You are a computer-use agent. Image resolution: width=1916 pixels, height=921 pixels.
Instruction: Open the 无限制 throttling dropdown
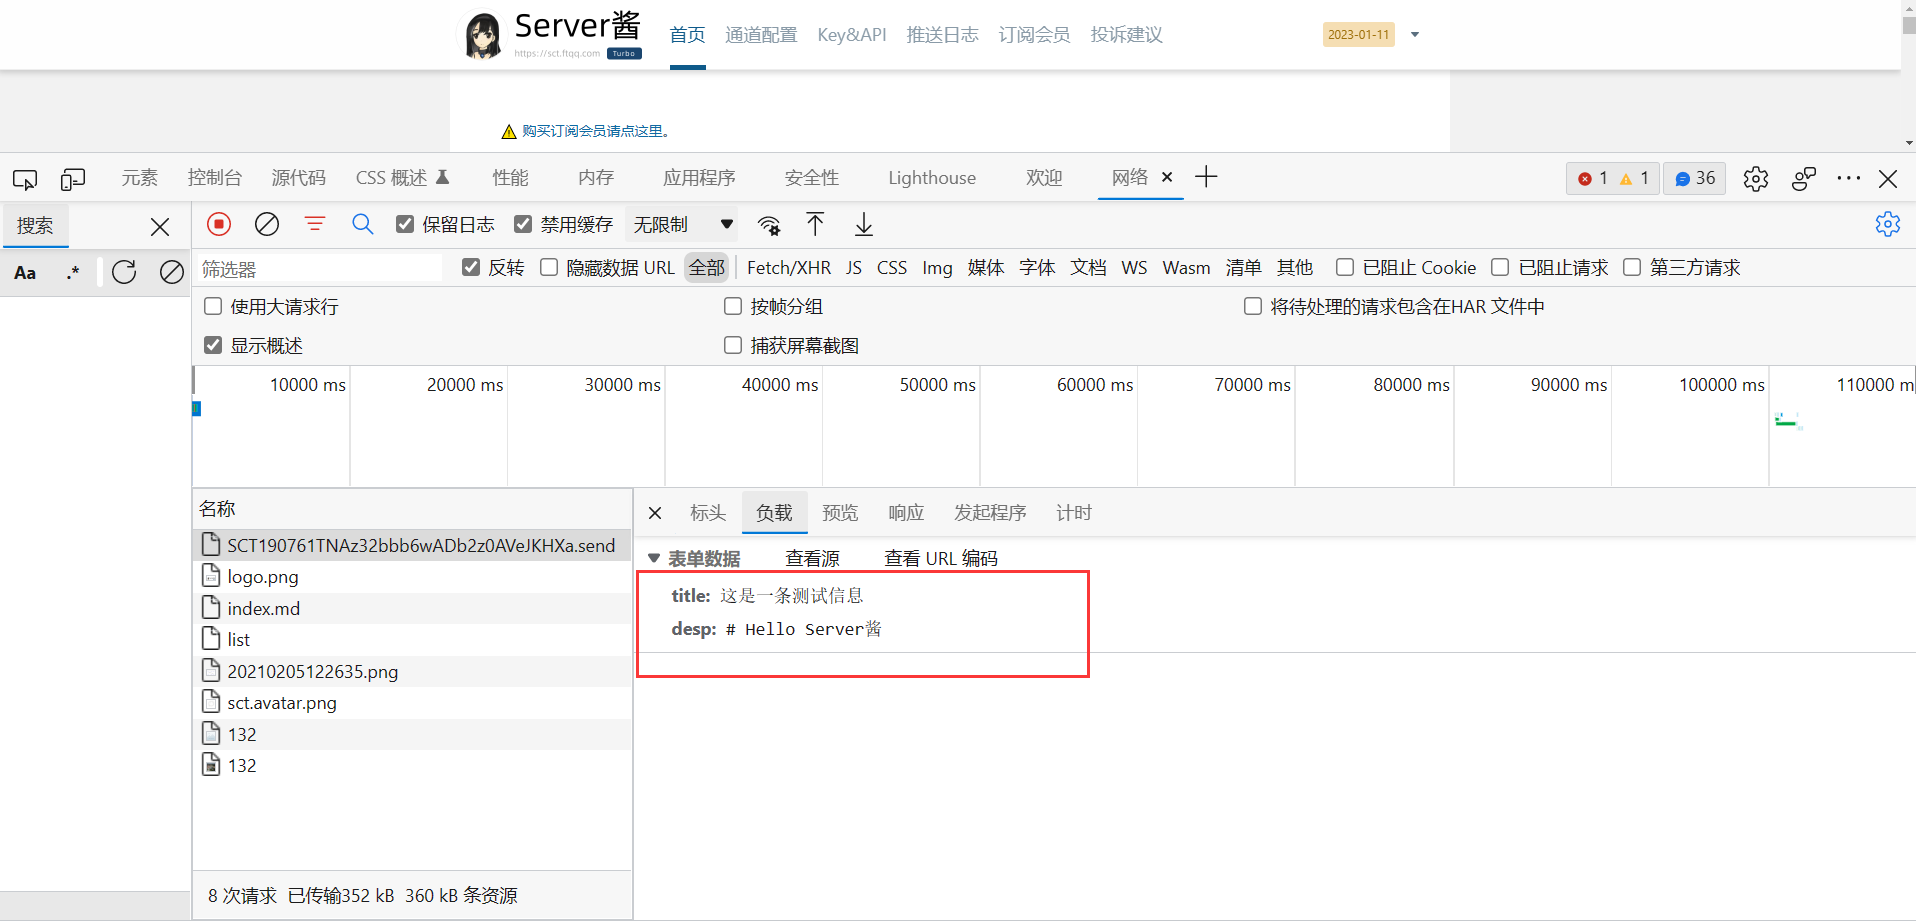click(683, 225)
